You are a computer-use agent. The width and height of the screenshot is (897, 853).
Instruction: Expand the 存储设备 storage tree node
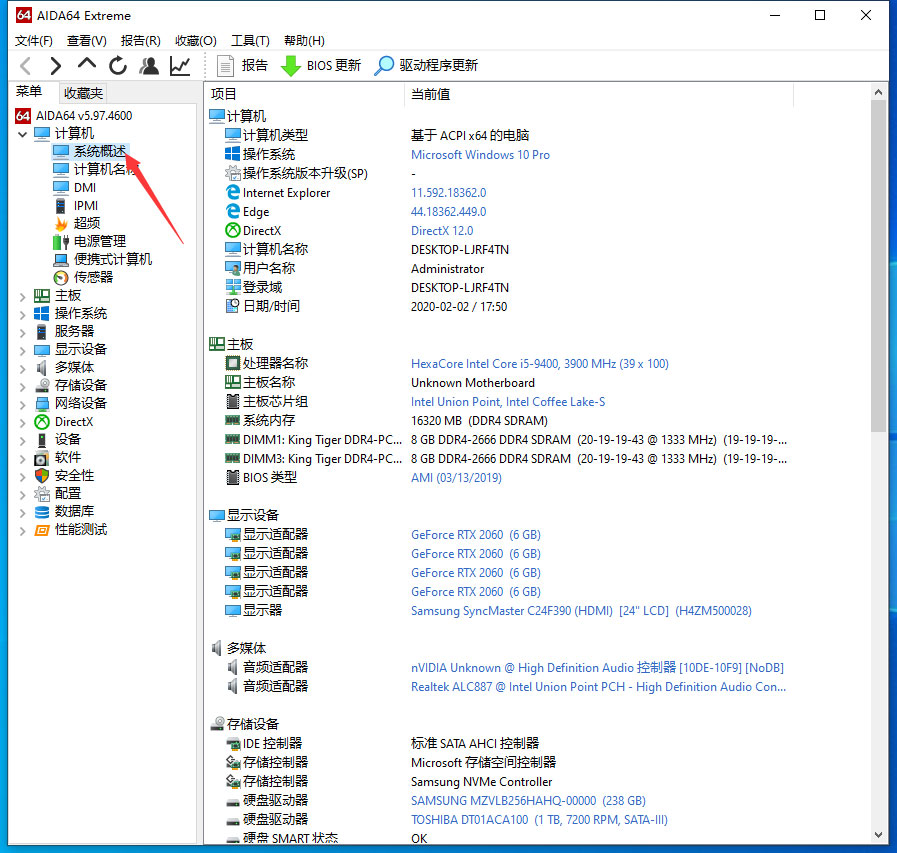(23, 386)
